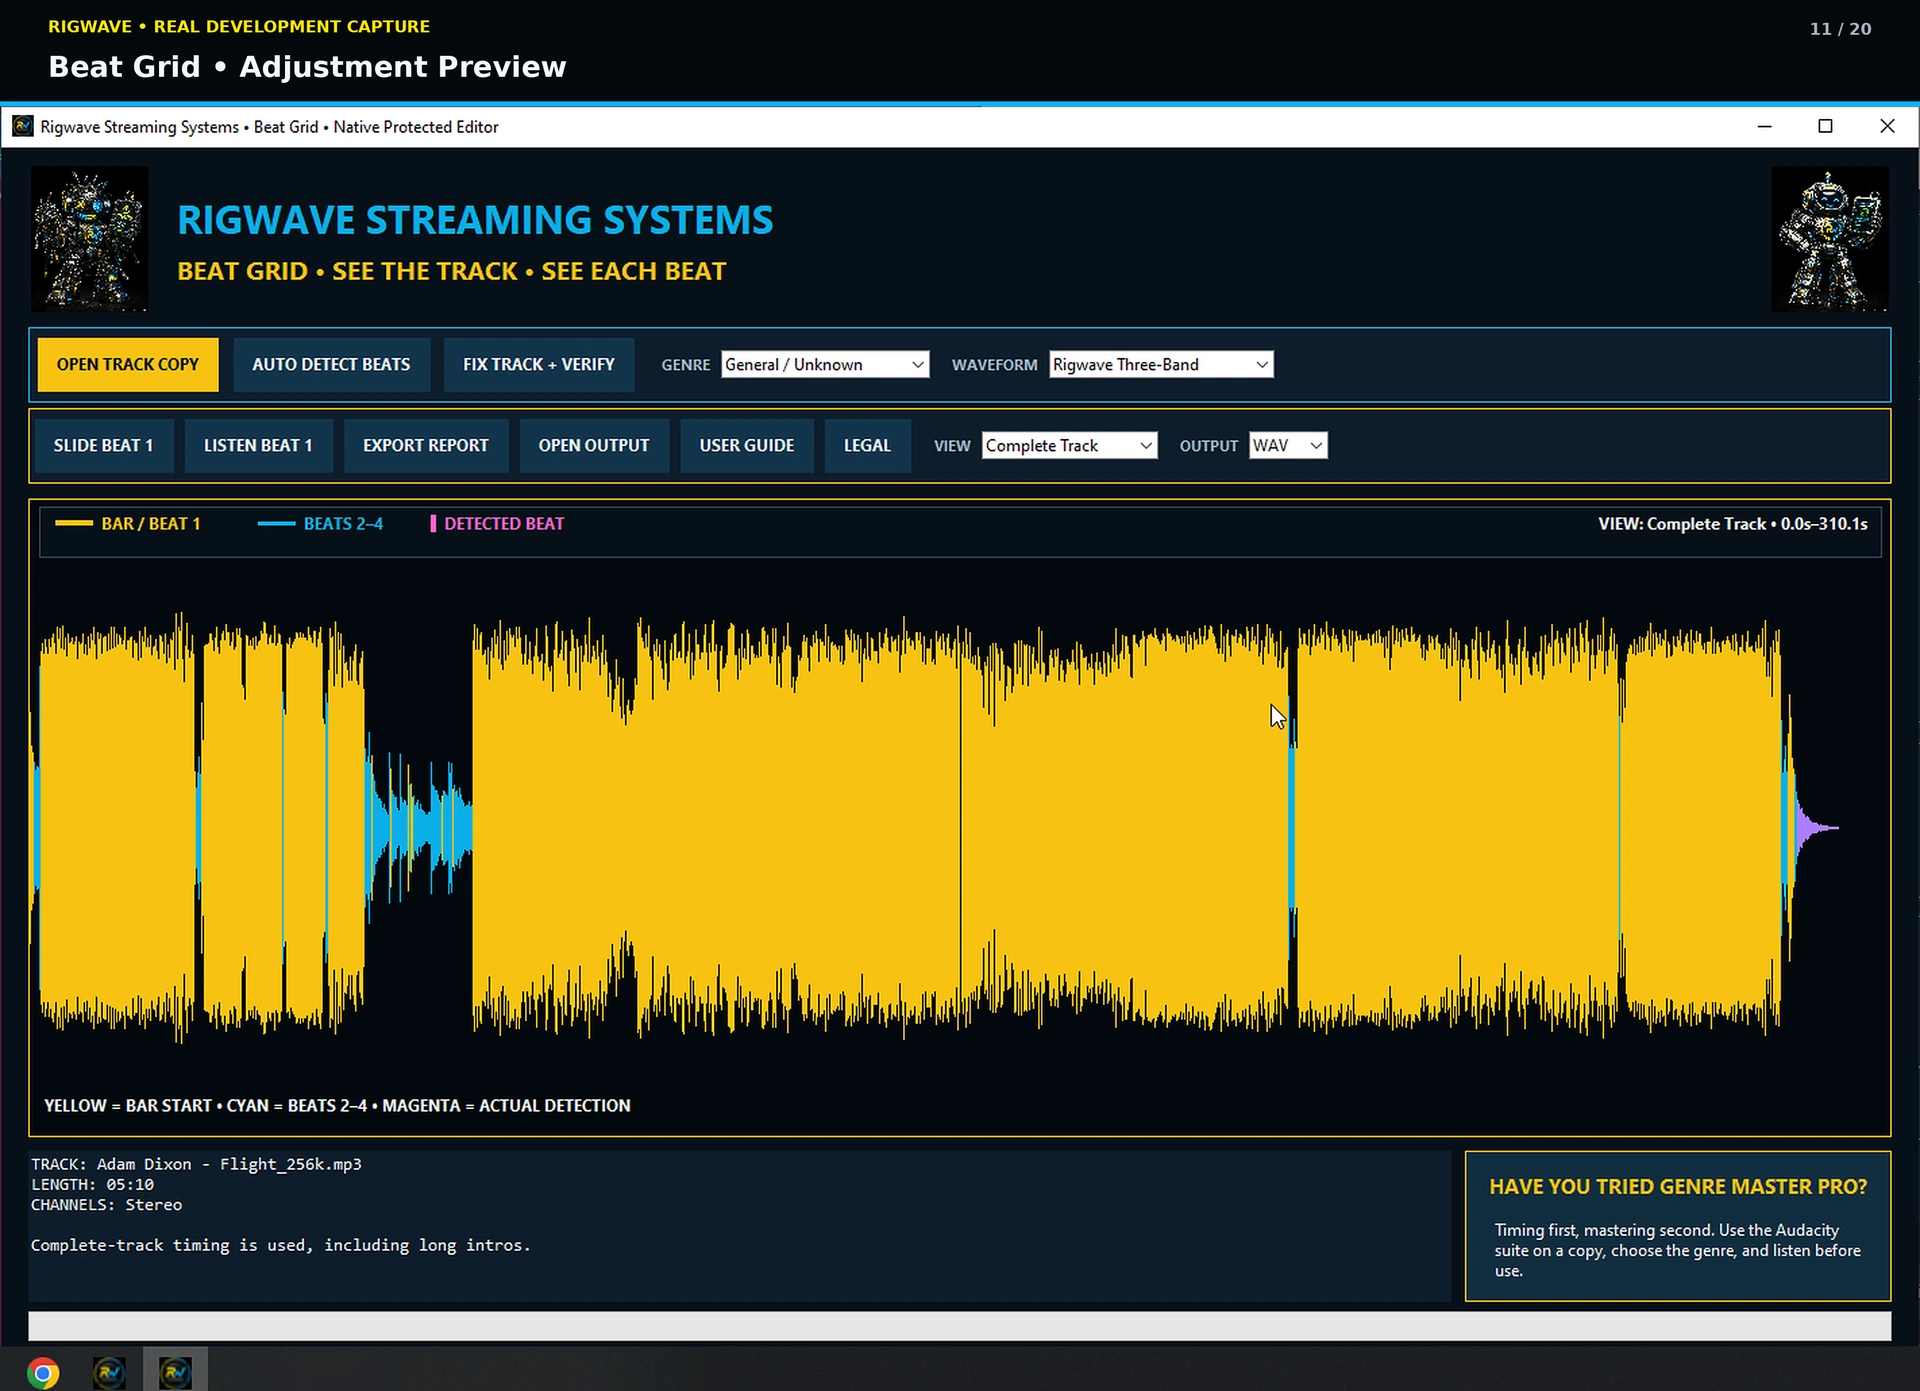The width and height of the screenshot is (1920, 1391).
Task: Expand the Waveform dropdown set to Rigwave Three-Band
Action: pyautogui.click(x=1161, y=365)
